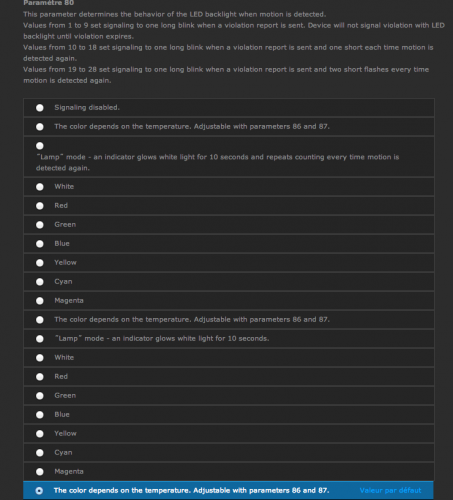Select Lamp mode with repeated counting option
The height and width of the screenshot is (500, 453).
coord(40,146)
